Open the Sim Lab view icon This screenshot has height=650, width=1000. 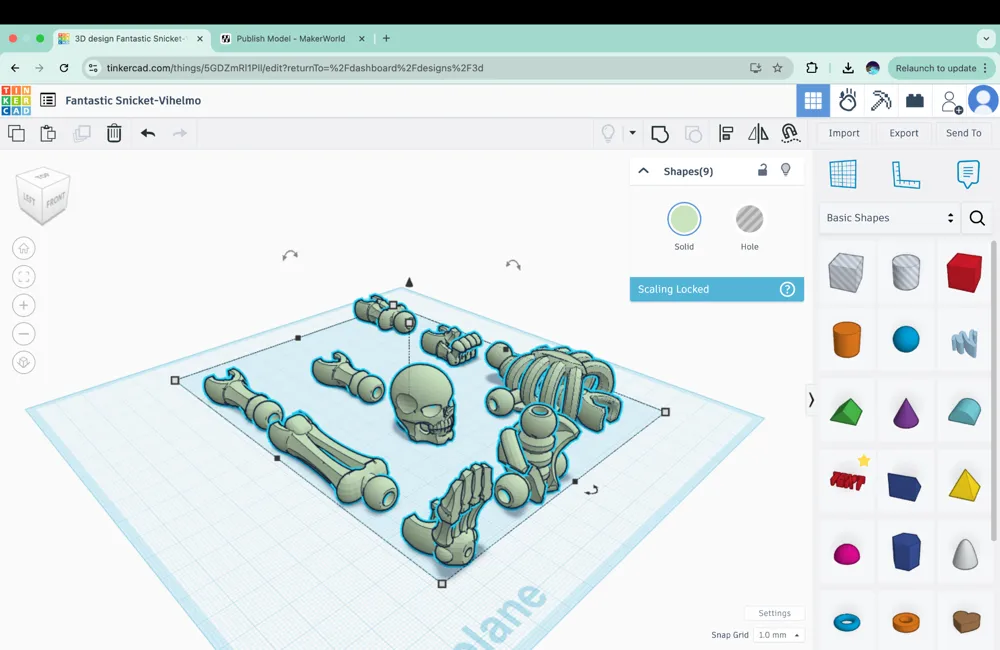click(x=848, y=100)
